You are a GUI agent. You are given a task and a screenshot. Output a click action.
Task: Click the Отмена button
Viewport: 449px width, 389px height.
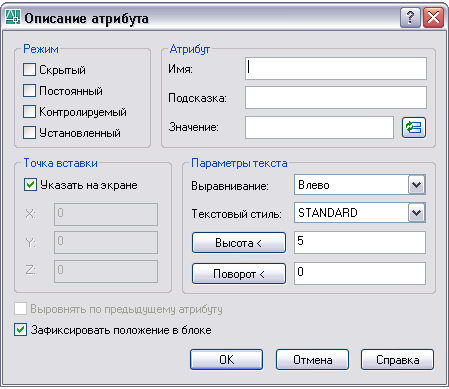(x=312, y=360)
